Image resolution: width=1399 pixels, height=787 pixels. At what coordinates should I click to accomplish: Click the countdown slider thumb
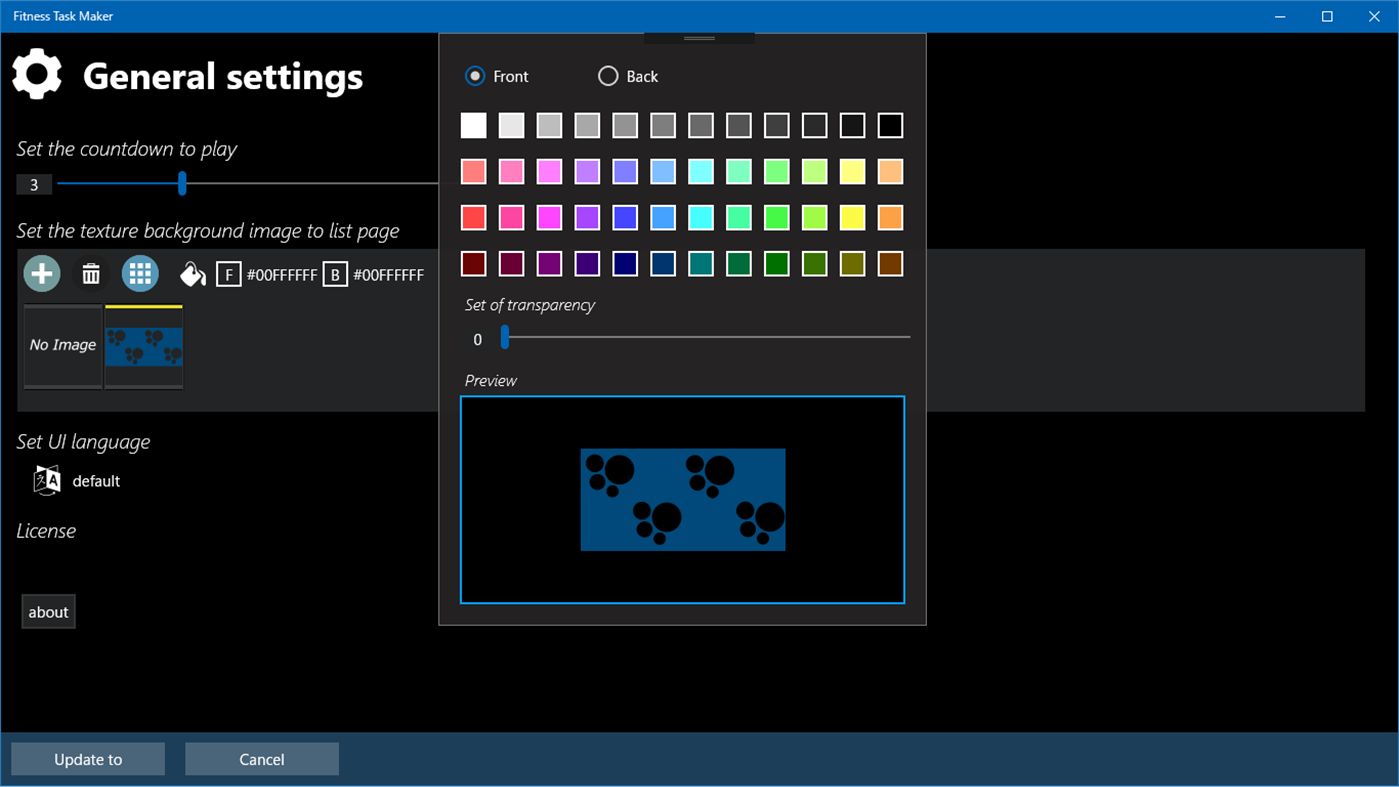tap(182, 183)
